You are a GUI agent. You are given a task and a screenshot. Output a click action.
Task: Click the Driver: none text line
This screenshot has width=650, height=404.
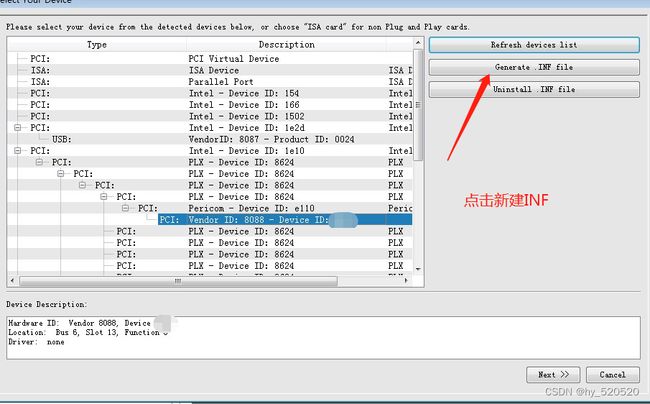point(36,342)
